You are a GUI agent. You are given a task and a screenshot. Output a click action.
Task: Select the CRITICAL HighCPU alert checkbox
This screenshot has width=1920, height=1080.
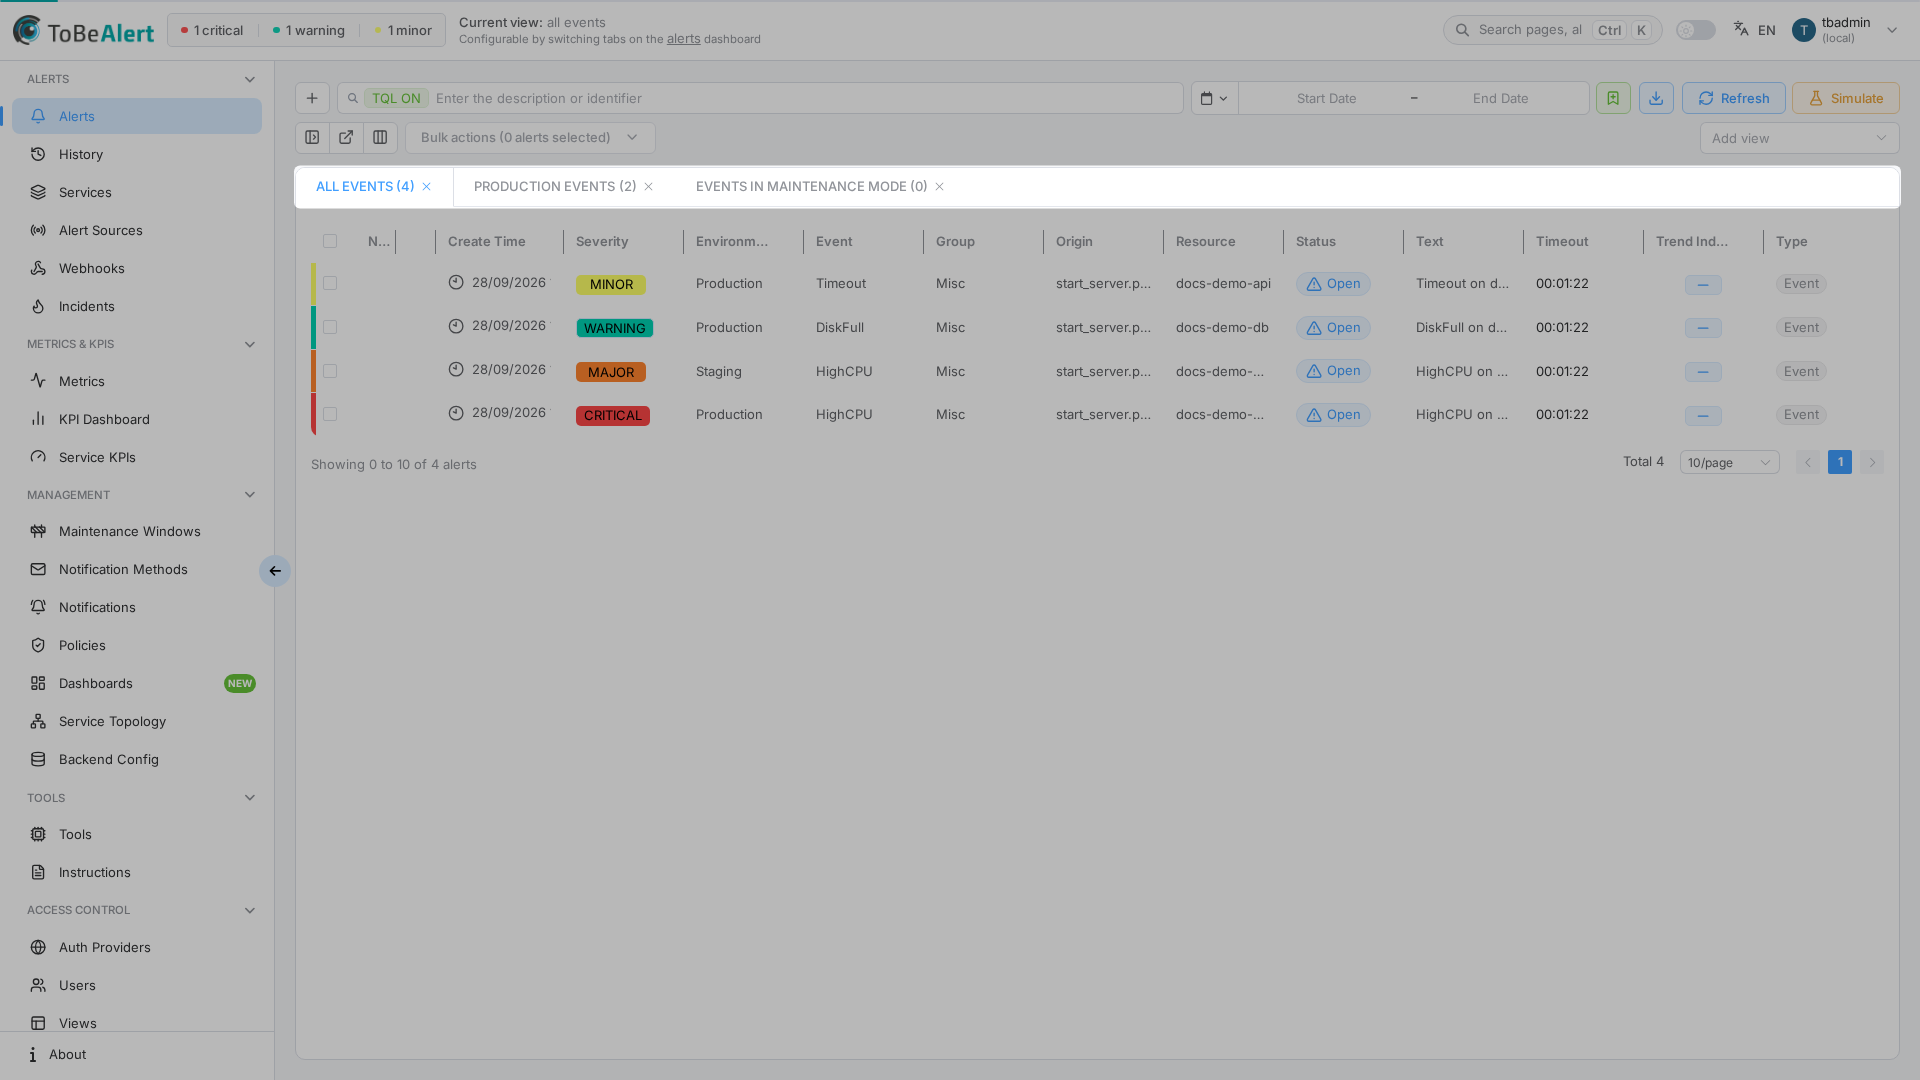point(330,415)
